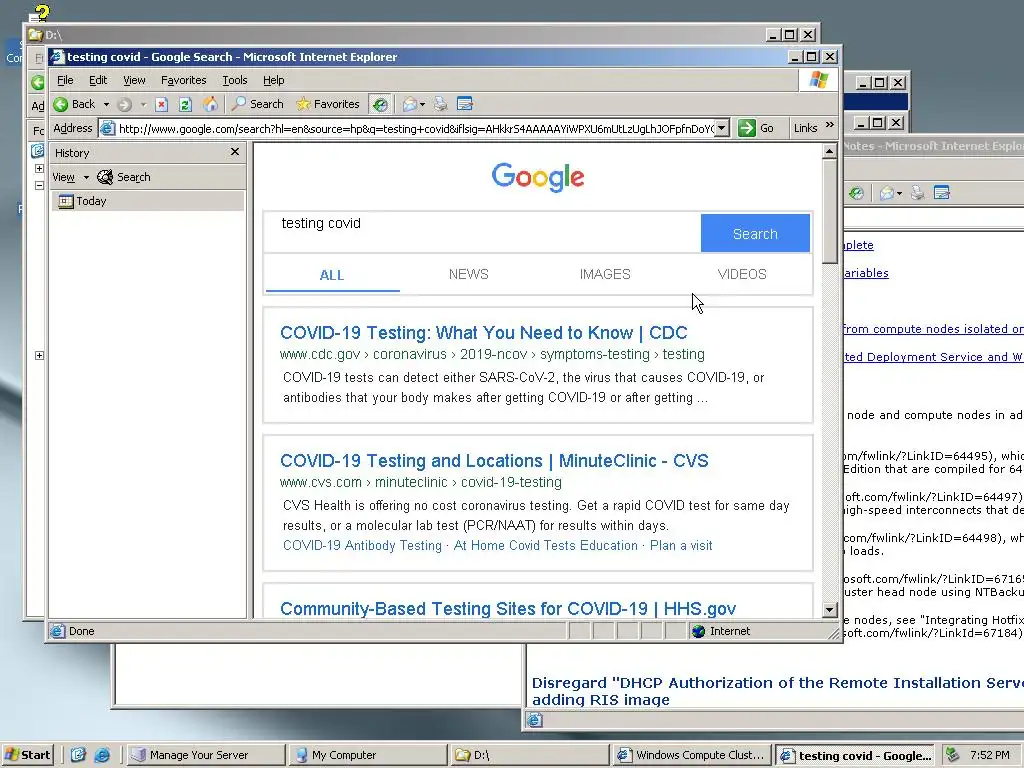Click the Forward arrow icon in toolbar
The height and width of the screenshot is (768, 1024).
coord(125,104)
